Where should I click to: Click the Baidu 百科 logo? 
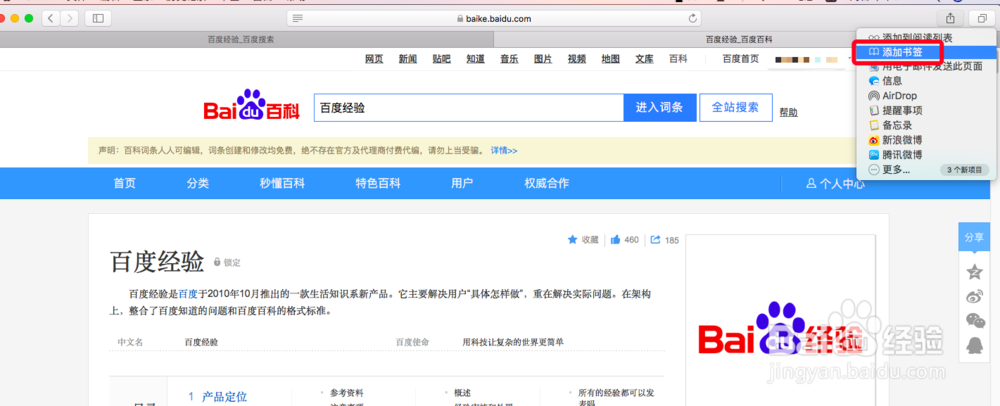point(251,105)
